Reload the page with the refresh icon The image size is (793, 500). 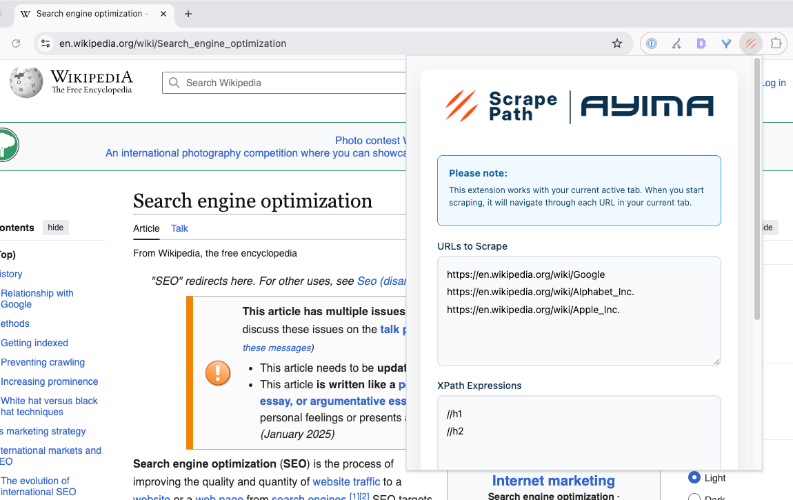point(16,43)
